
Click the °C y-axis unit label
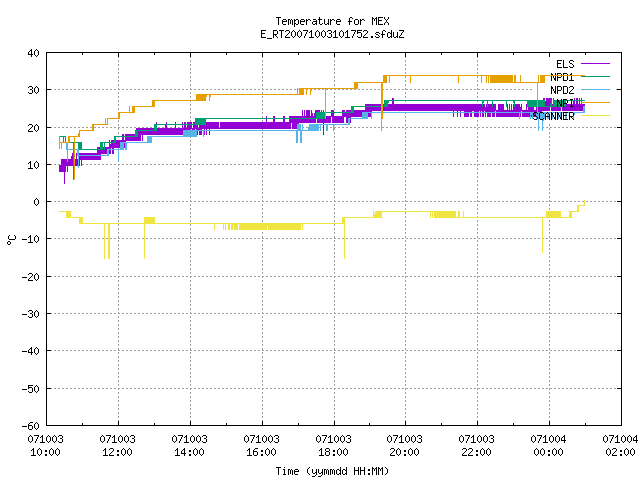click(11, 240)
